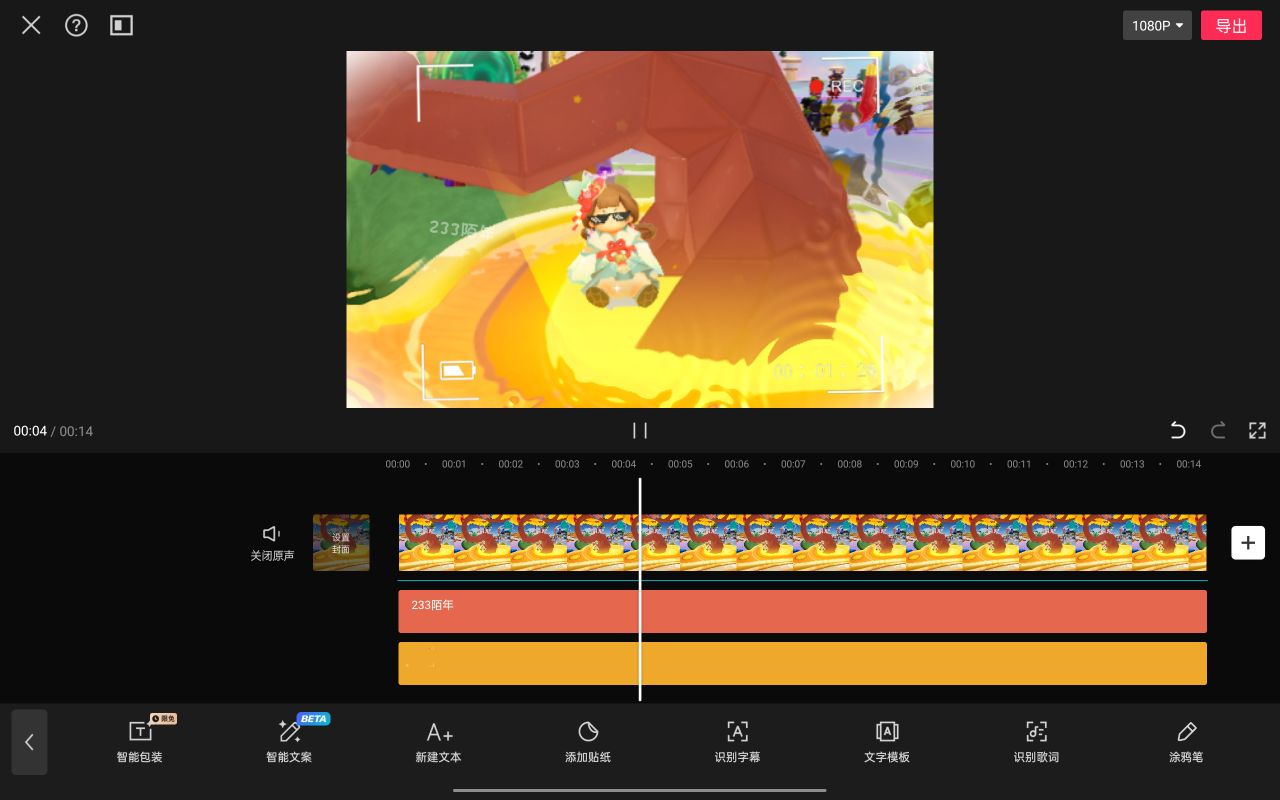Select the 涂鸦笔 doodle pen tool
The height and width of the screenshot is (800, 1280).
pos(1186,742)
